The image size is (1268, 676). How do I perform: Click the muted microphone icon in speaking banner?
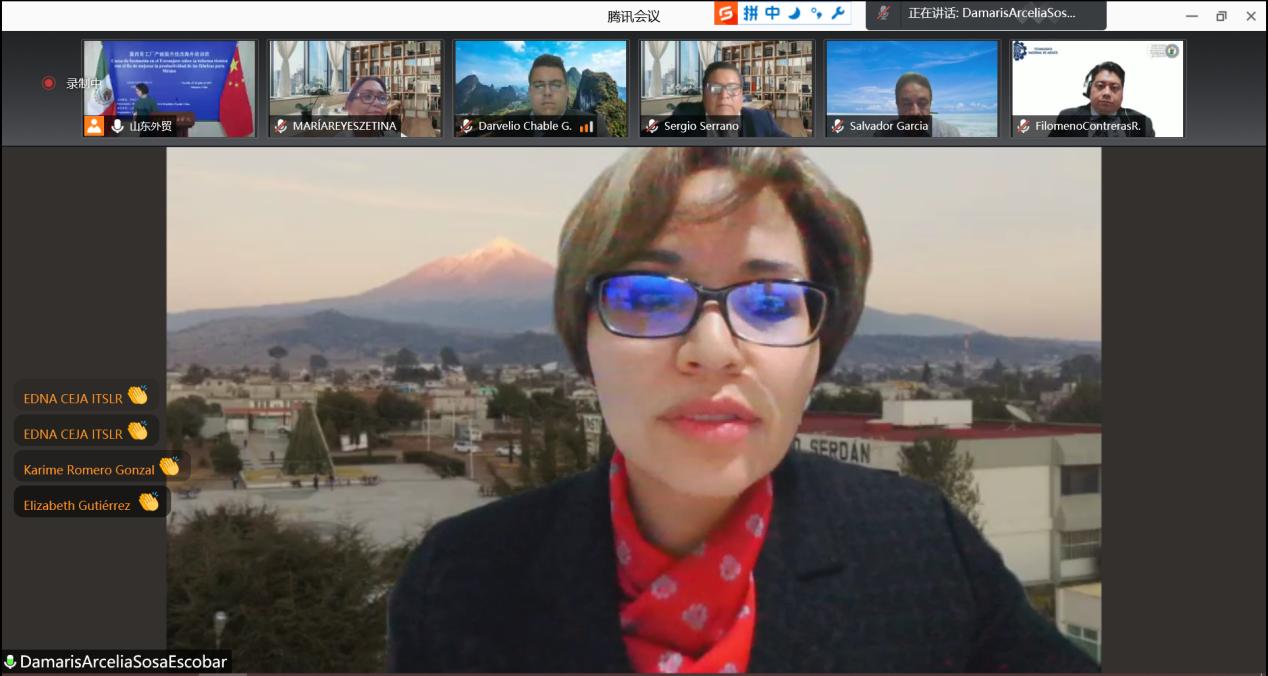(x=883, y=13)
